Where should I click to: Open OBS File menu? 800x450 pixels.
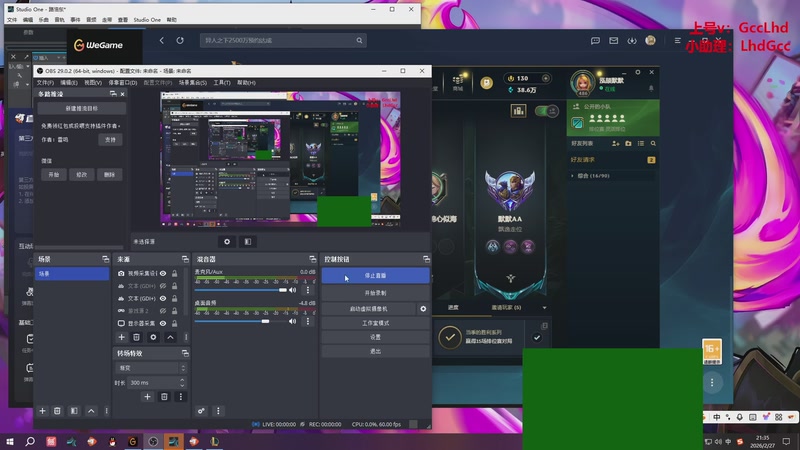point(45,83)
